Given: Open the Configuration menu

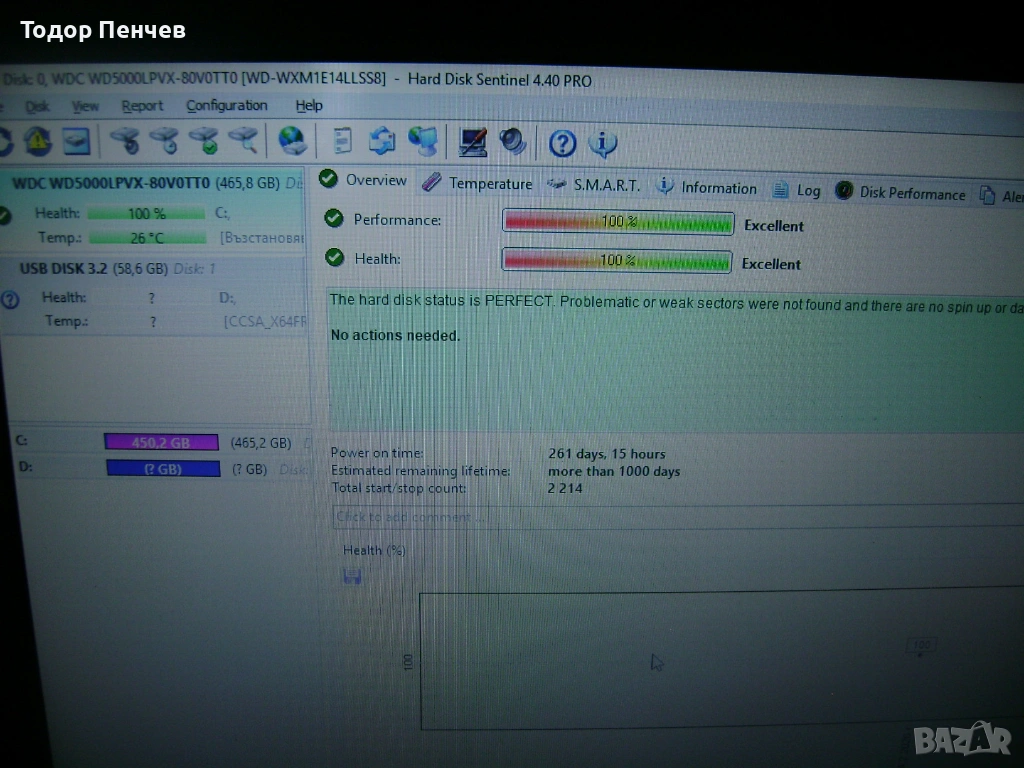Looking at the screenshot, I should point(226,106).
